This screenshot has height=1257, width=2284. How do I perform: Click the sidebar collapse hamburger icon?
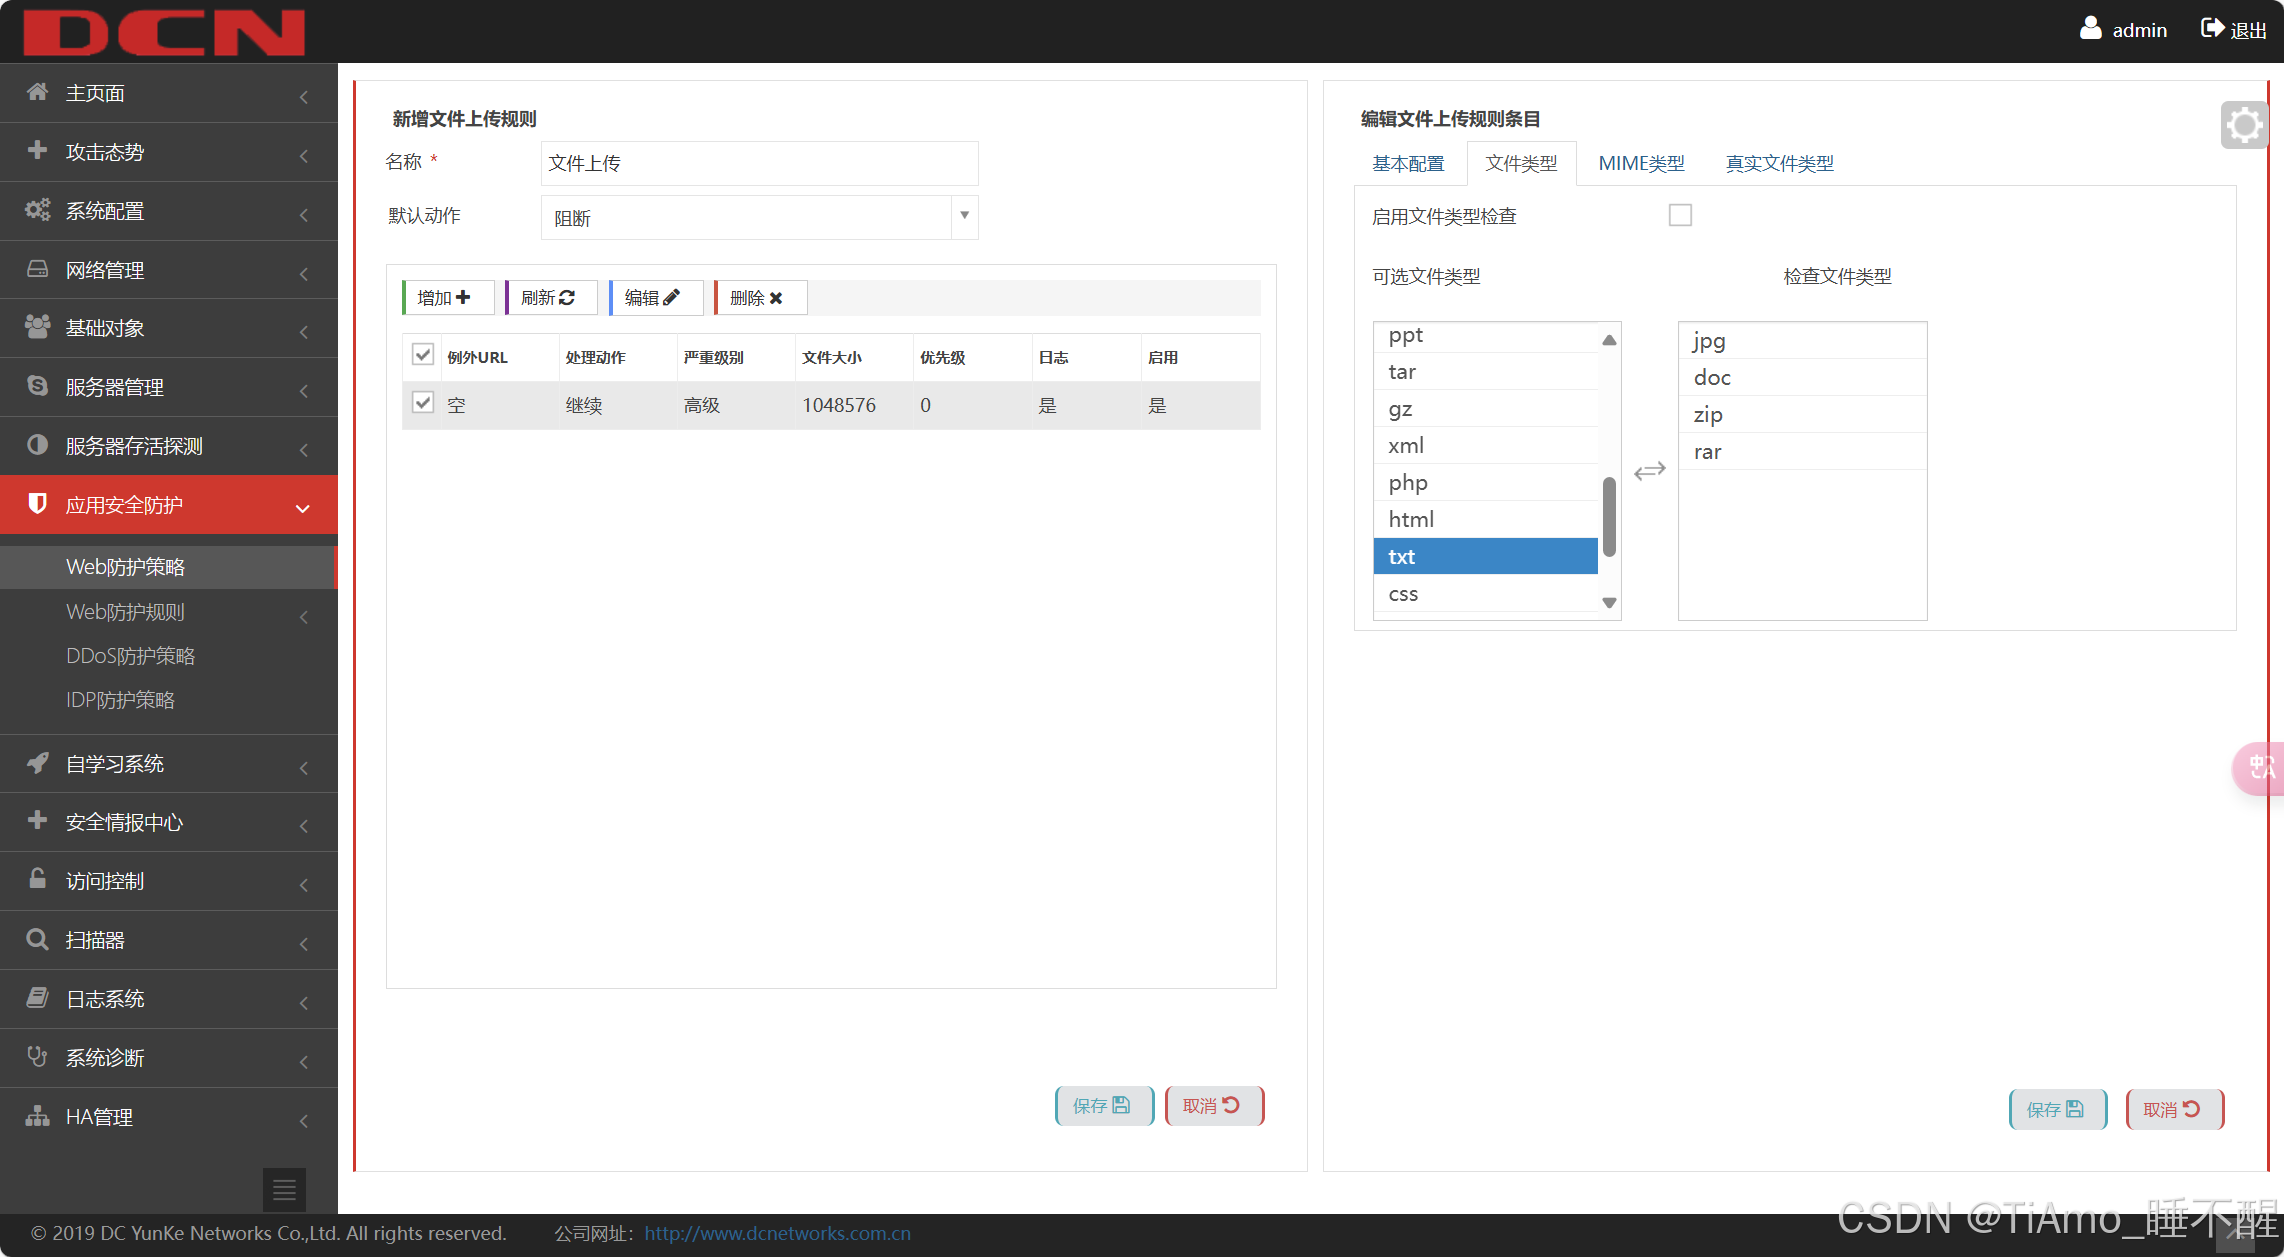[284, 1189]
